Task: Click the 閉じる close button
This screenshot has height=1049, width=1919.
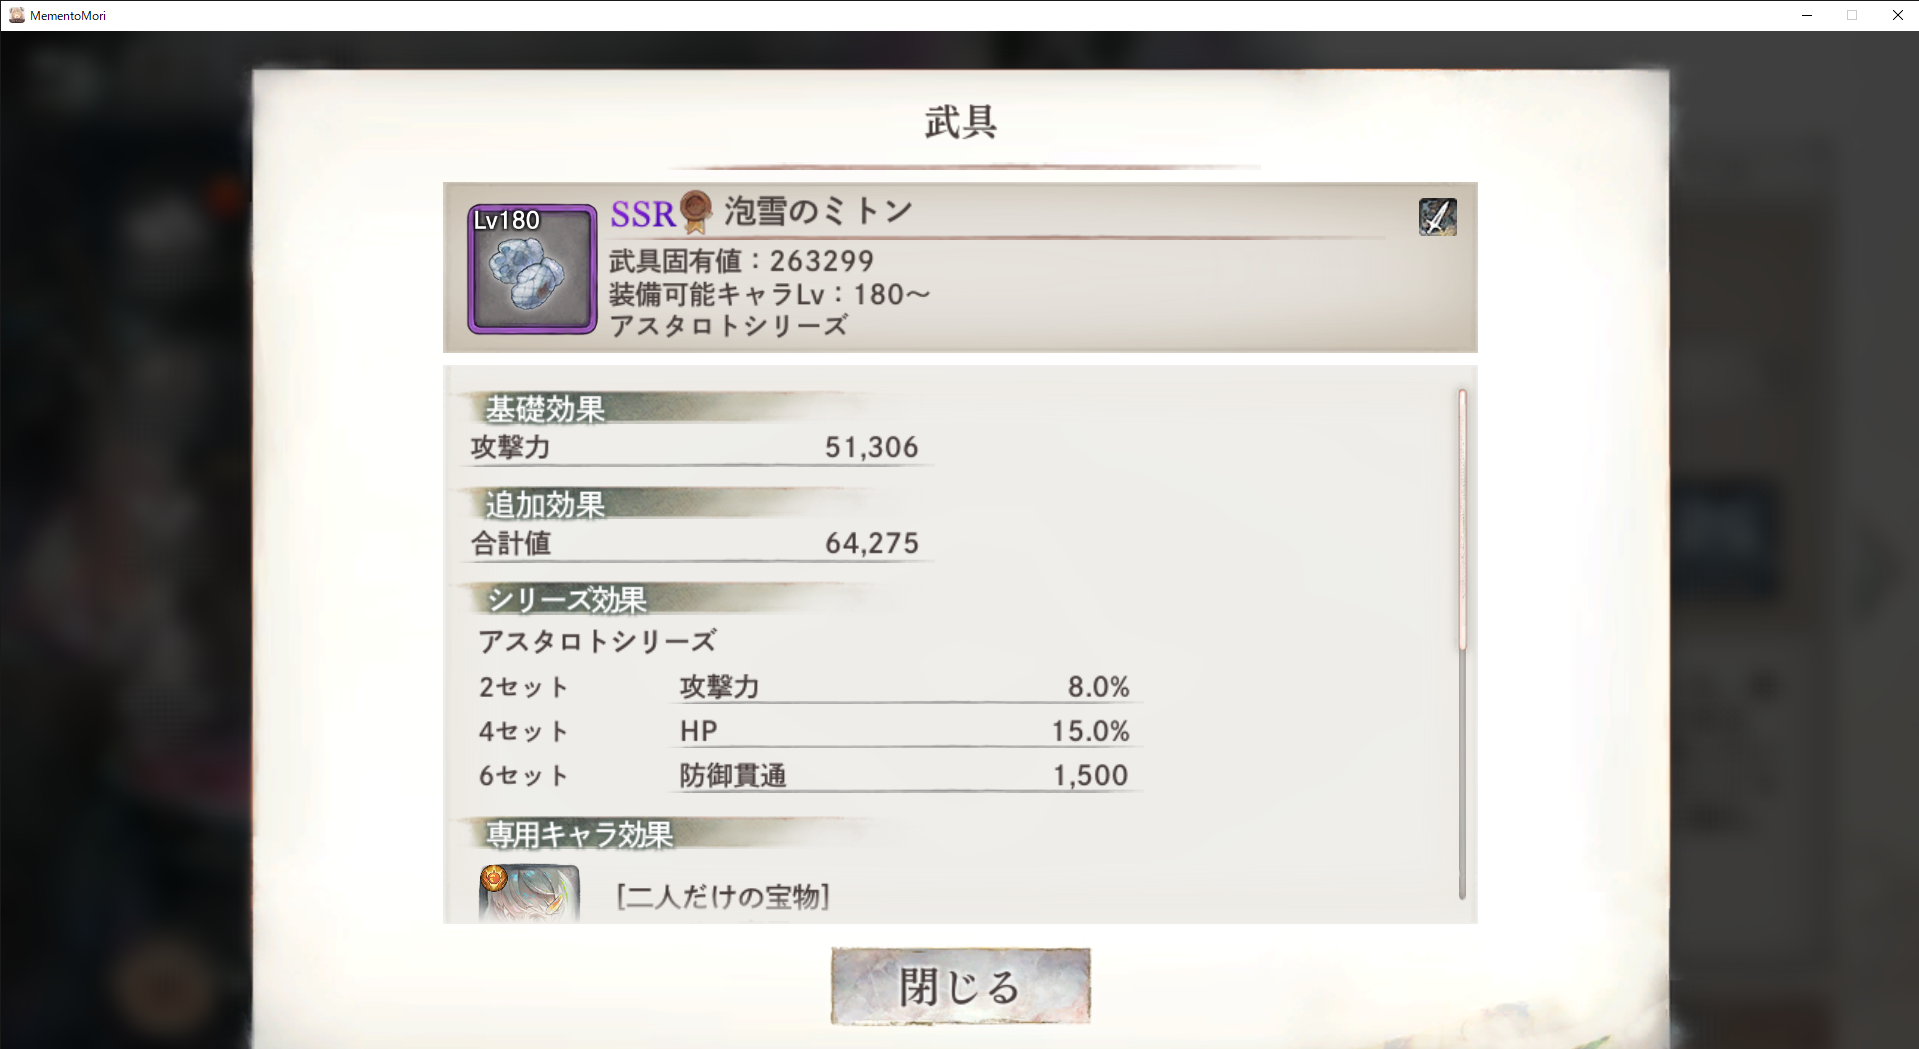Action: (960, 986)
